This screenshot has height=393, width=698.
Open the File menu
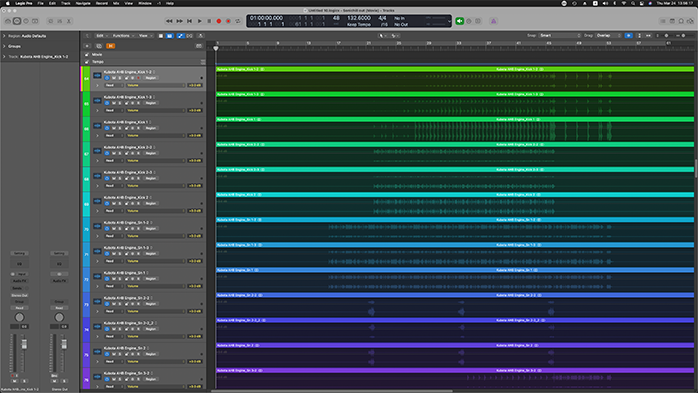(41, 3)
